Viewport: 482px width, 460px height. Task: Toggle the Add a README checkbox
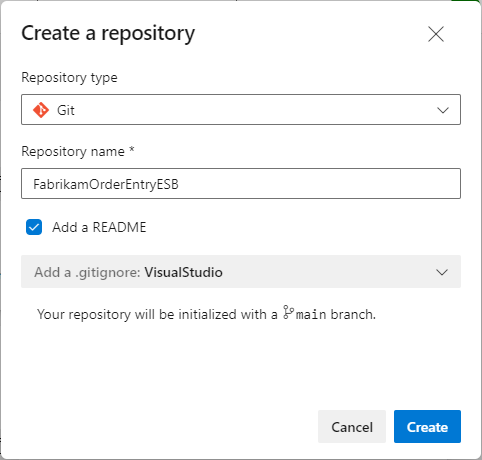(34, 227)
